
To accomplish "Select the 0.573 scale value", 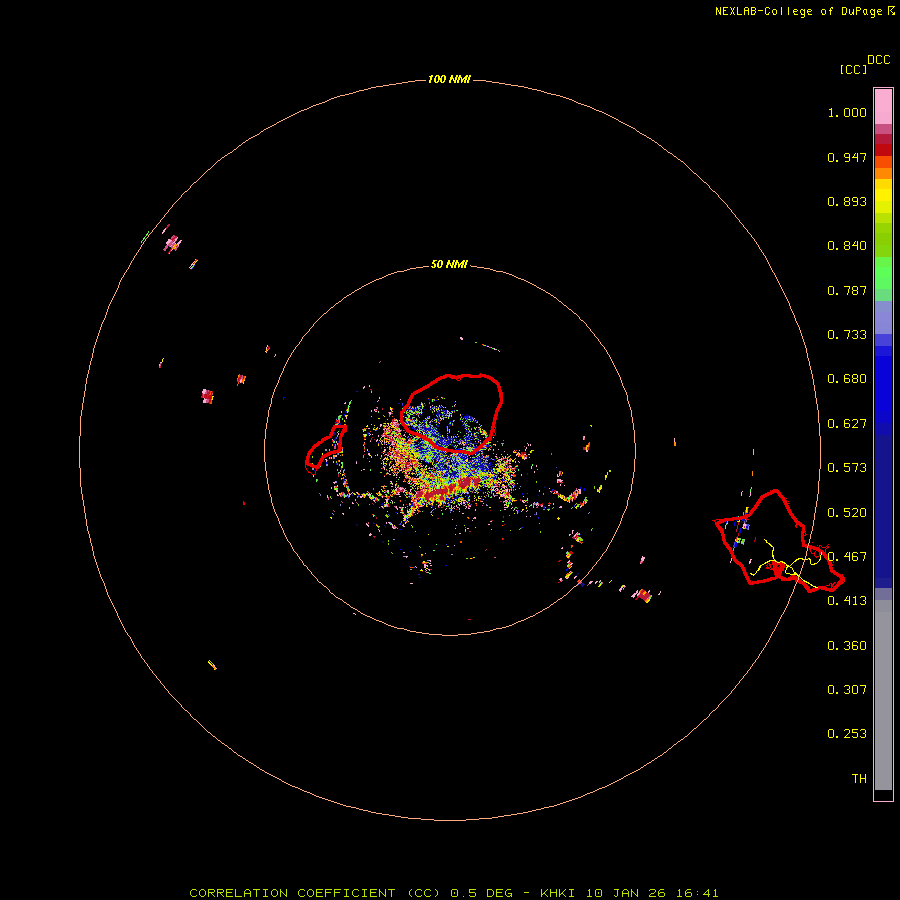I will (847, 468).
